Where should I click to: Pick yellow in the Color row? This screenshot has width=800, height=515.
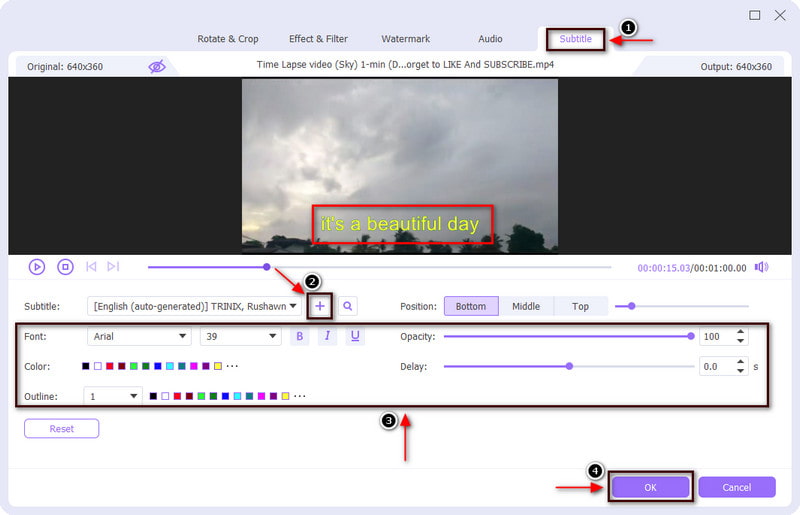[x=218, y=366]
